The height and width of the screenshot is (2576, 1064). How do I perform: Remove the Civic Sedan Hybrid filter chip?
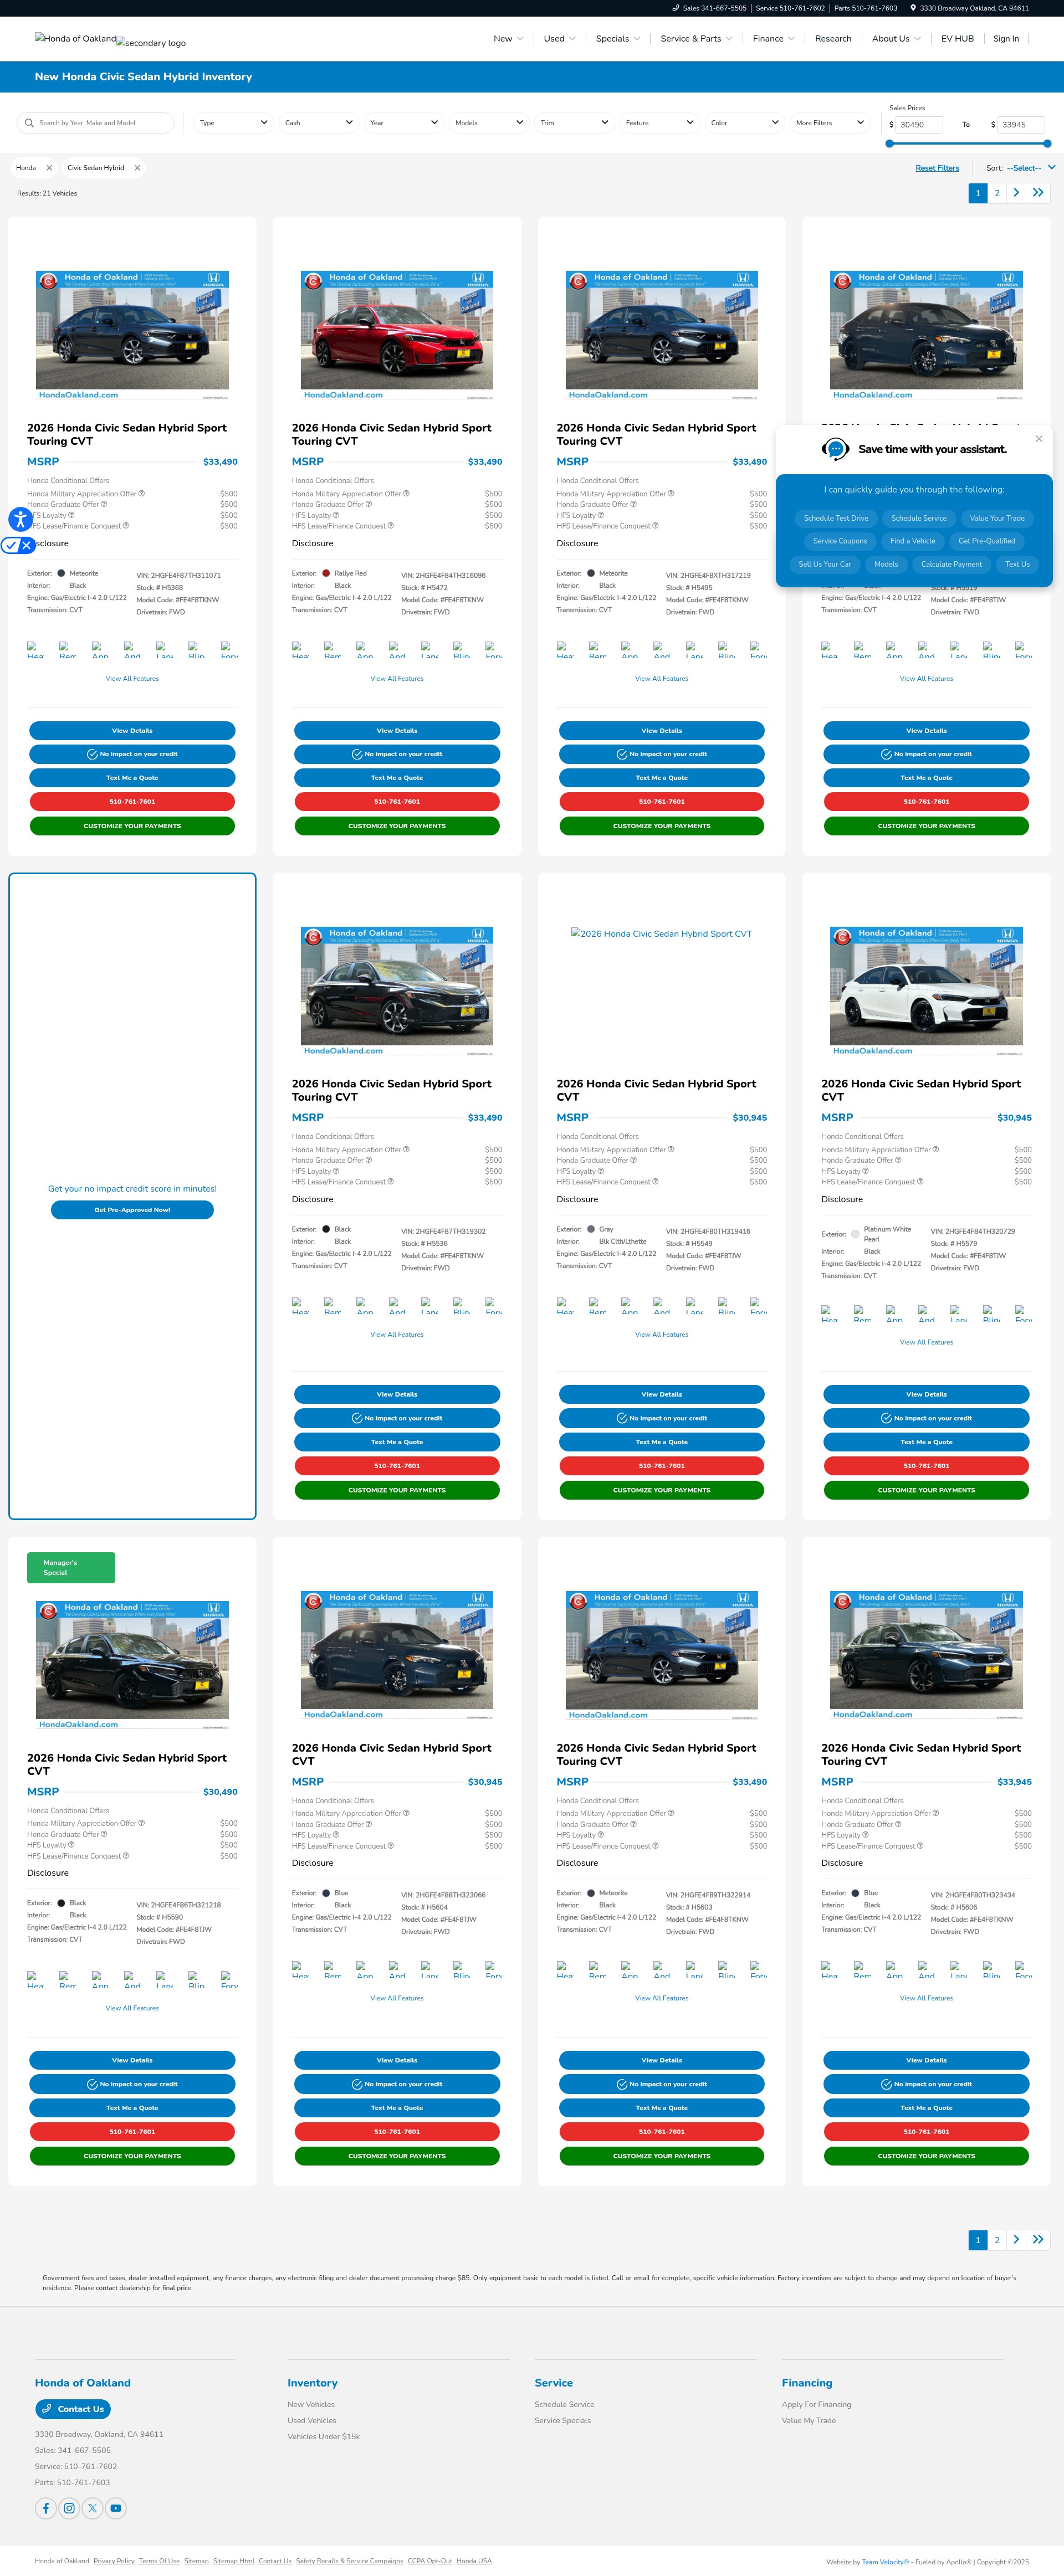click(137, 168)
